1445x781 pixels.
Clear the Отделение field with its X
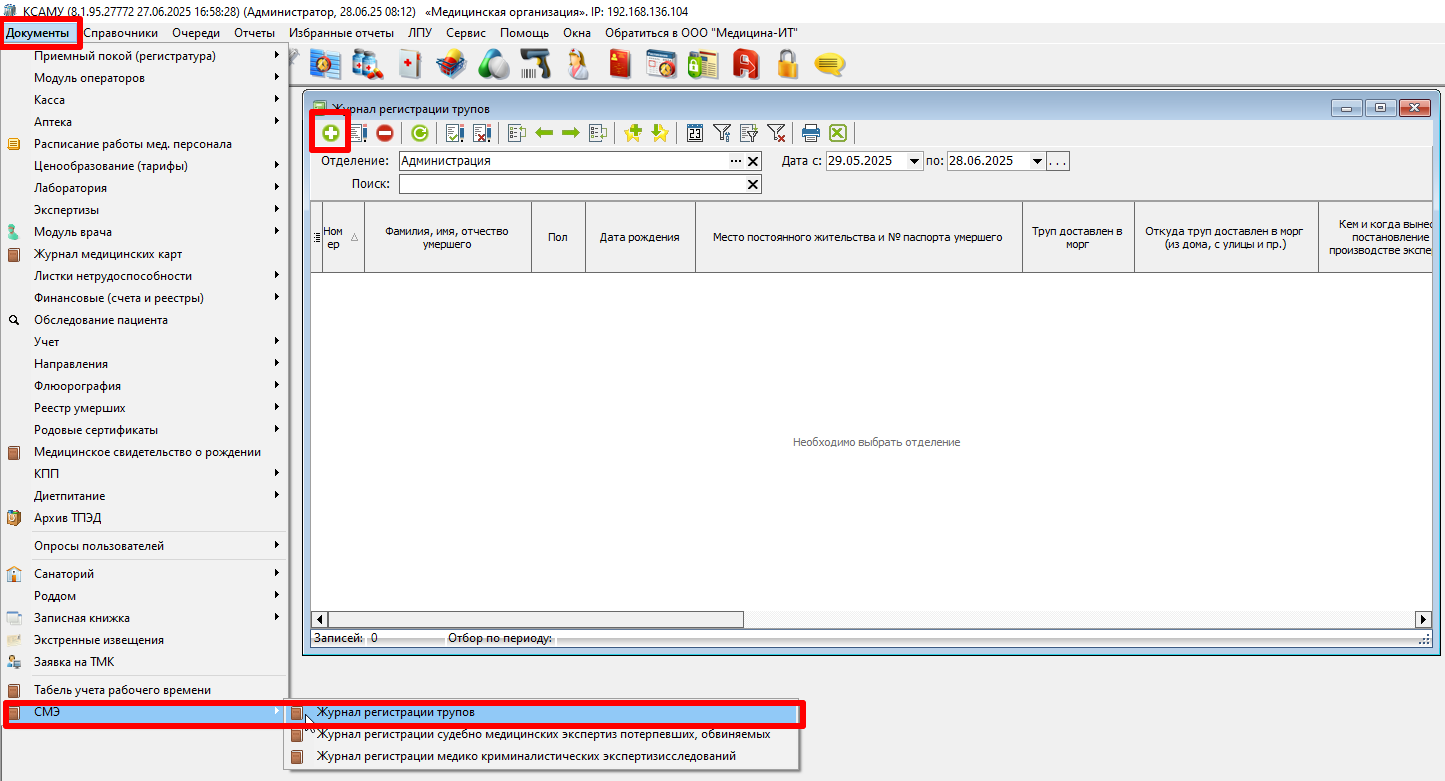753,161
